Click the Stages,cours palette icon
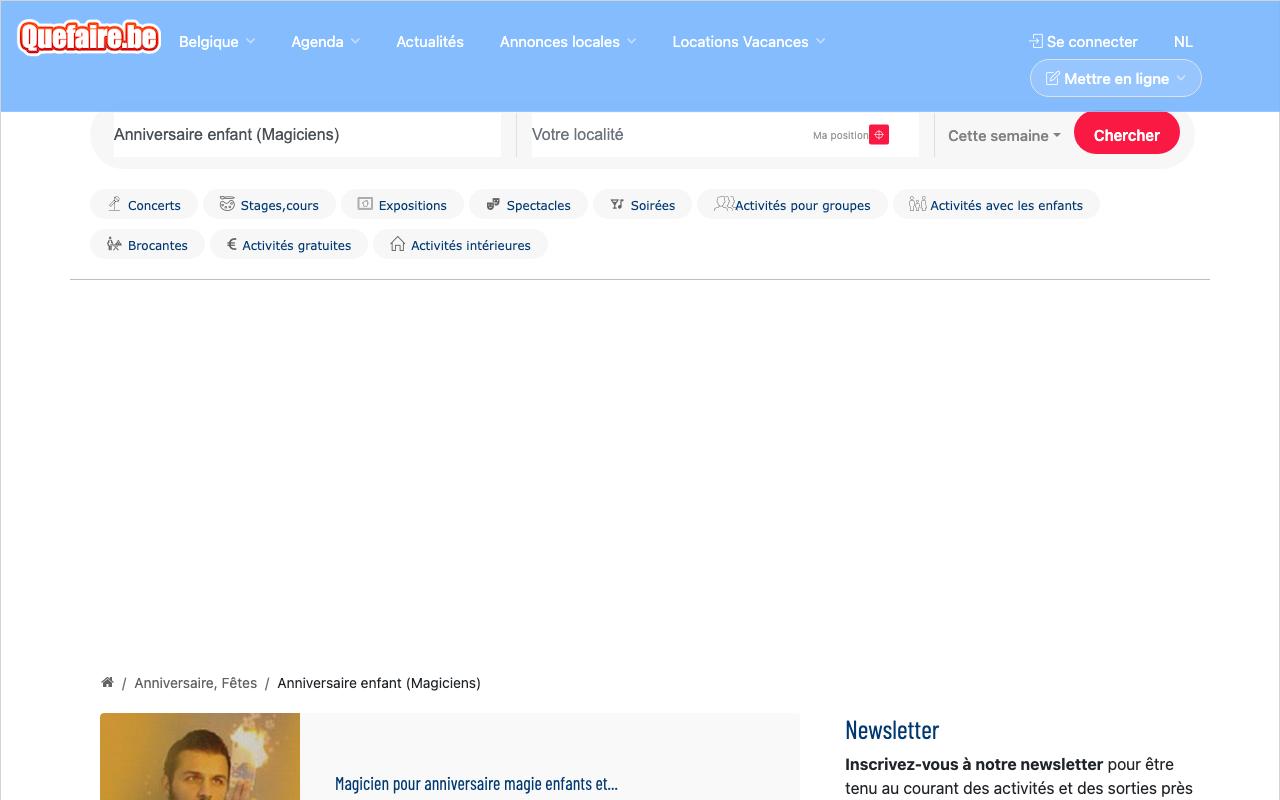 227,204
